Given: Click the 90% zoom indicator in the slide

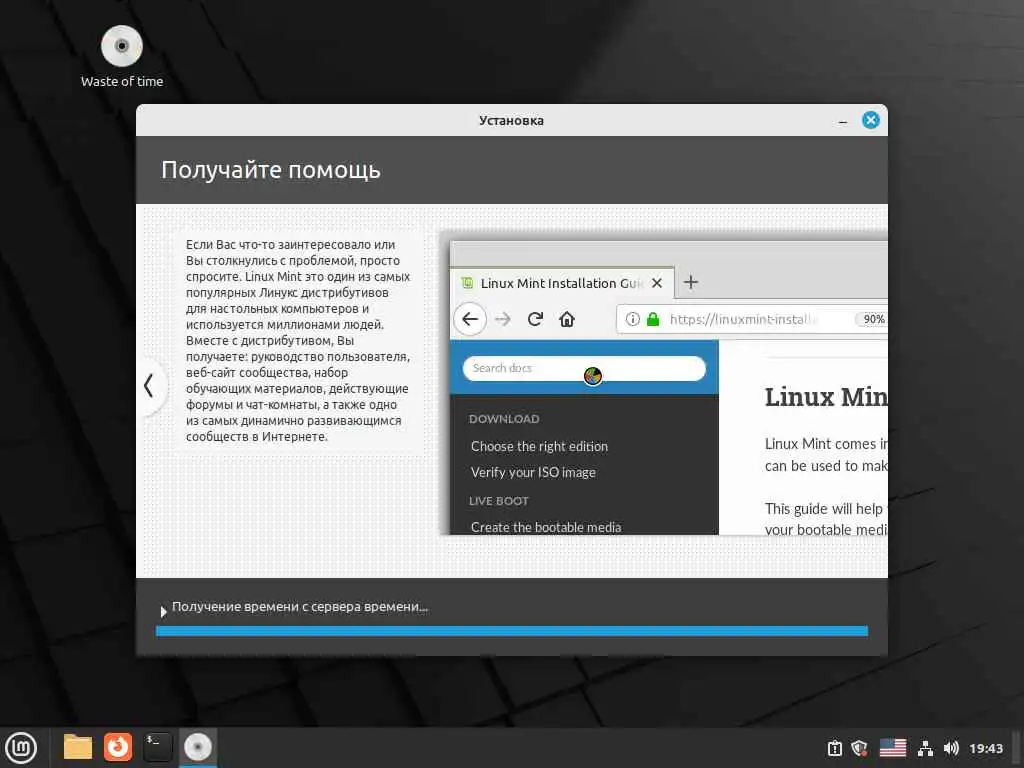Looking at the screenshot, I should point(873,319).
